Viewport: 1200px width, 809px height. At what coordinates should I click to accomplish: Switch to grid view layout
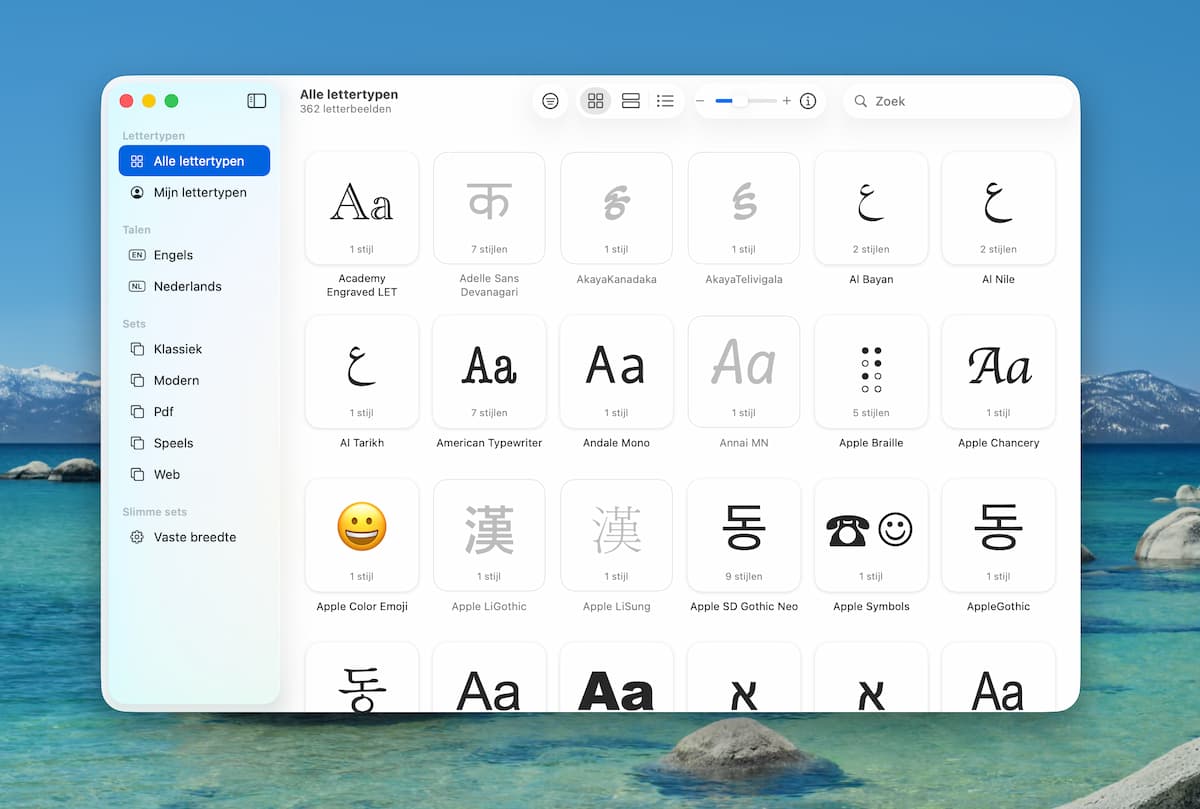(x=596, y=101)
